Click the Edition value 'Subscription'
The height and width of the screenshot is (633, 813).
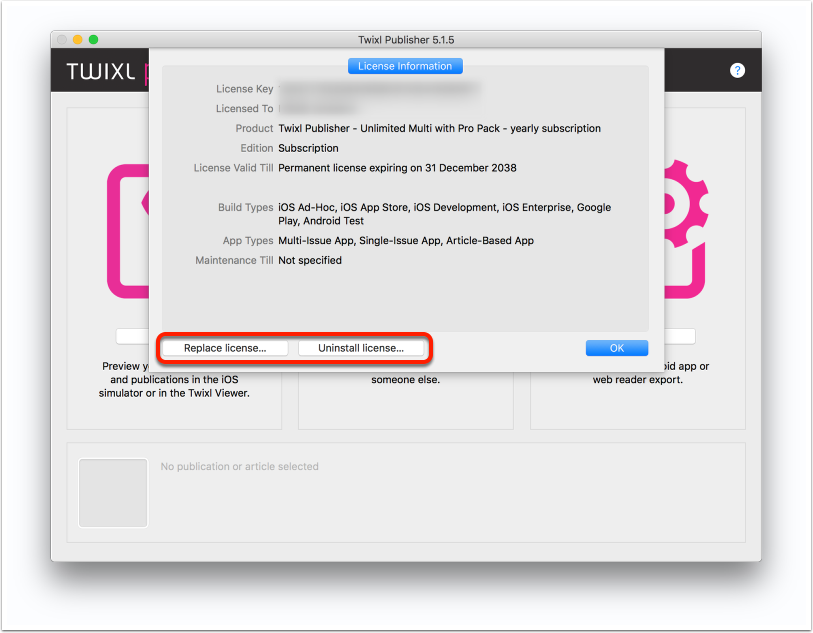click(x=309, y=148)
